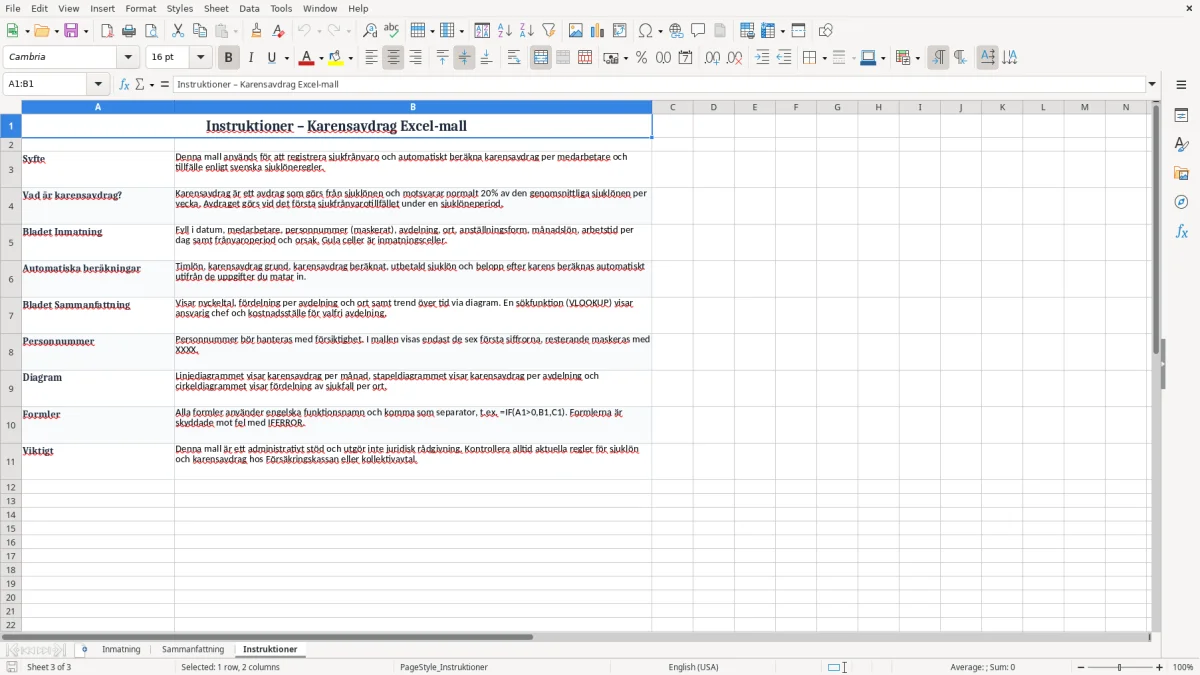Insert Hyperlink globe icon
1200x675 pixels.
click(677, 31)
